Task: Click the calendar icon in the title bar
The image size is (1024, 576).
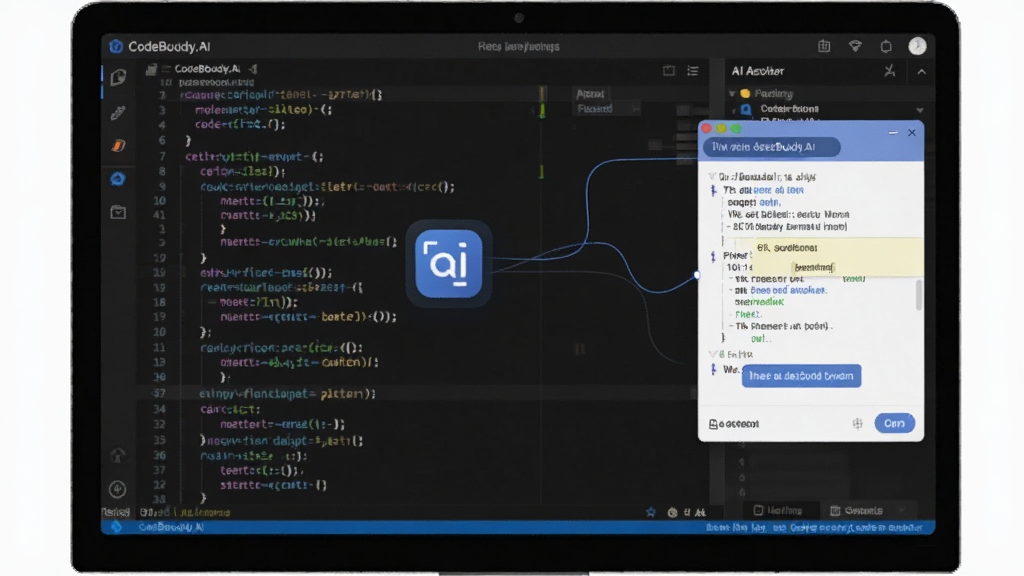Action: click(824, 46)
